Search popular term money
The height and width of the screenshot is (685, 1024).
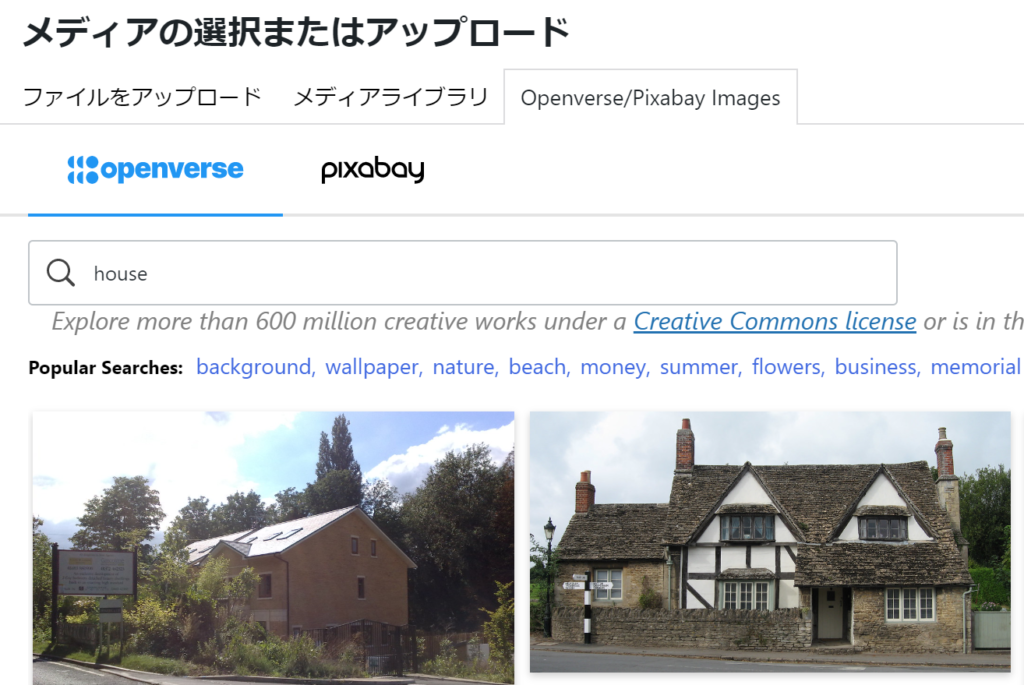point(613,367)
